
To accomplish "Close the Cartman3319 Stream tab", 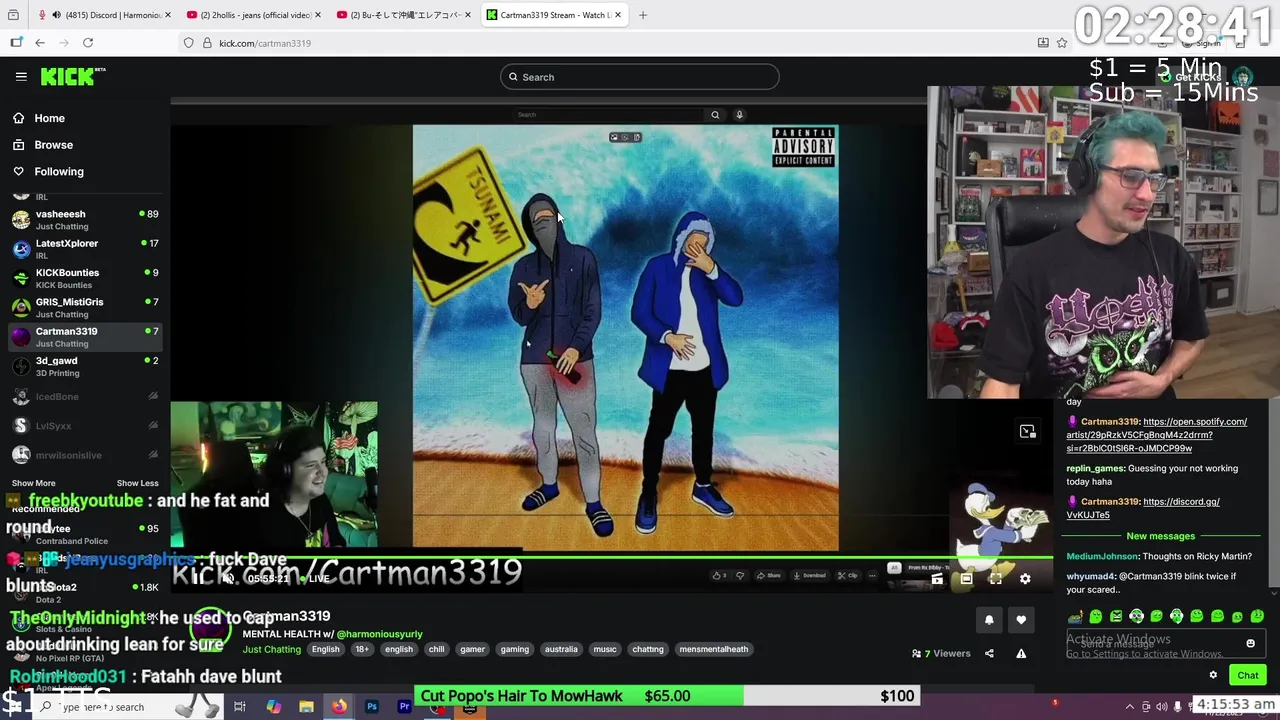I will (x=618, y=15).
